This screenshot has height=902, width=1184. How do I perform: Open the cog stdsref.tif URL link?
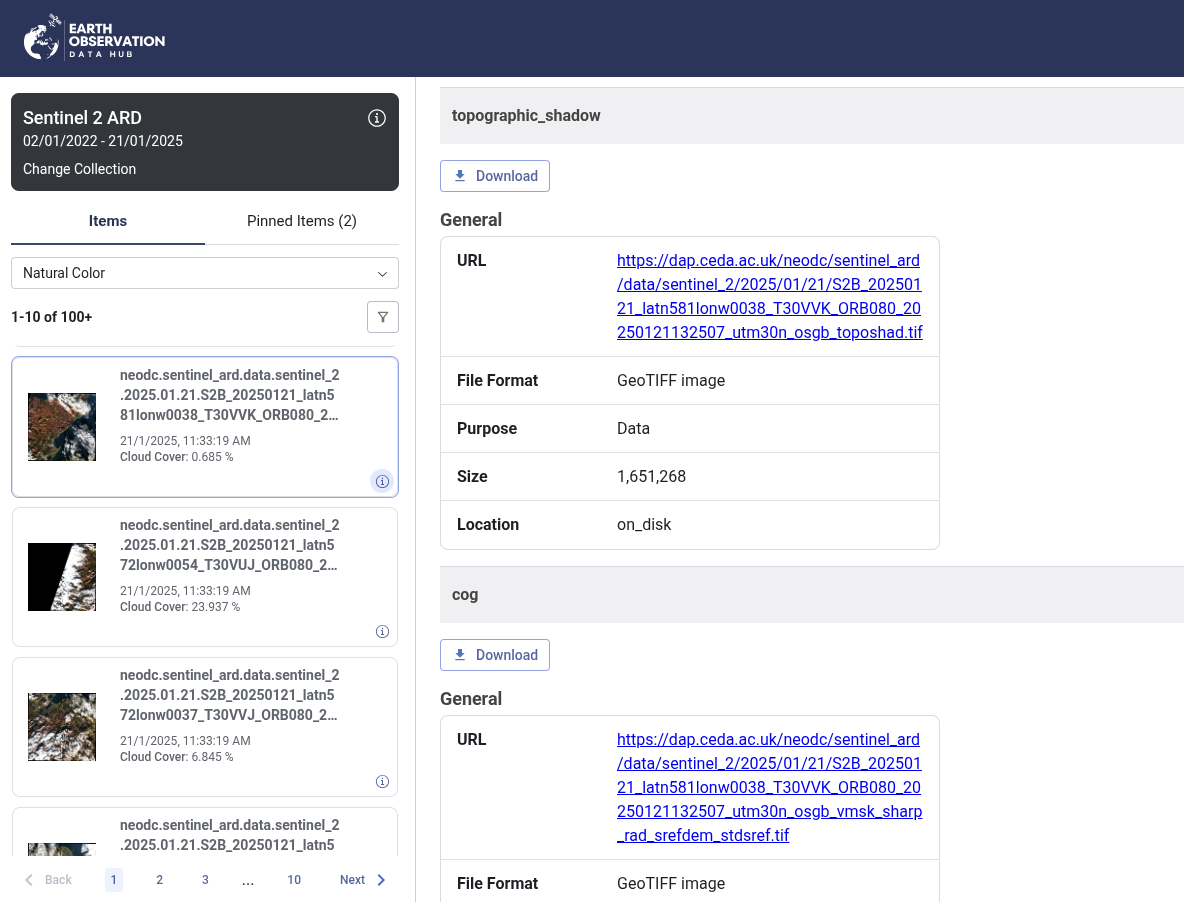coord(769,787)
